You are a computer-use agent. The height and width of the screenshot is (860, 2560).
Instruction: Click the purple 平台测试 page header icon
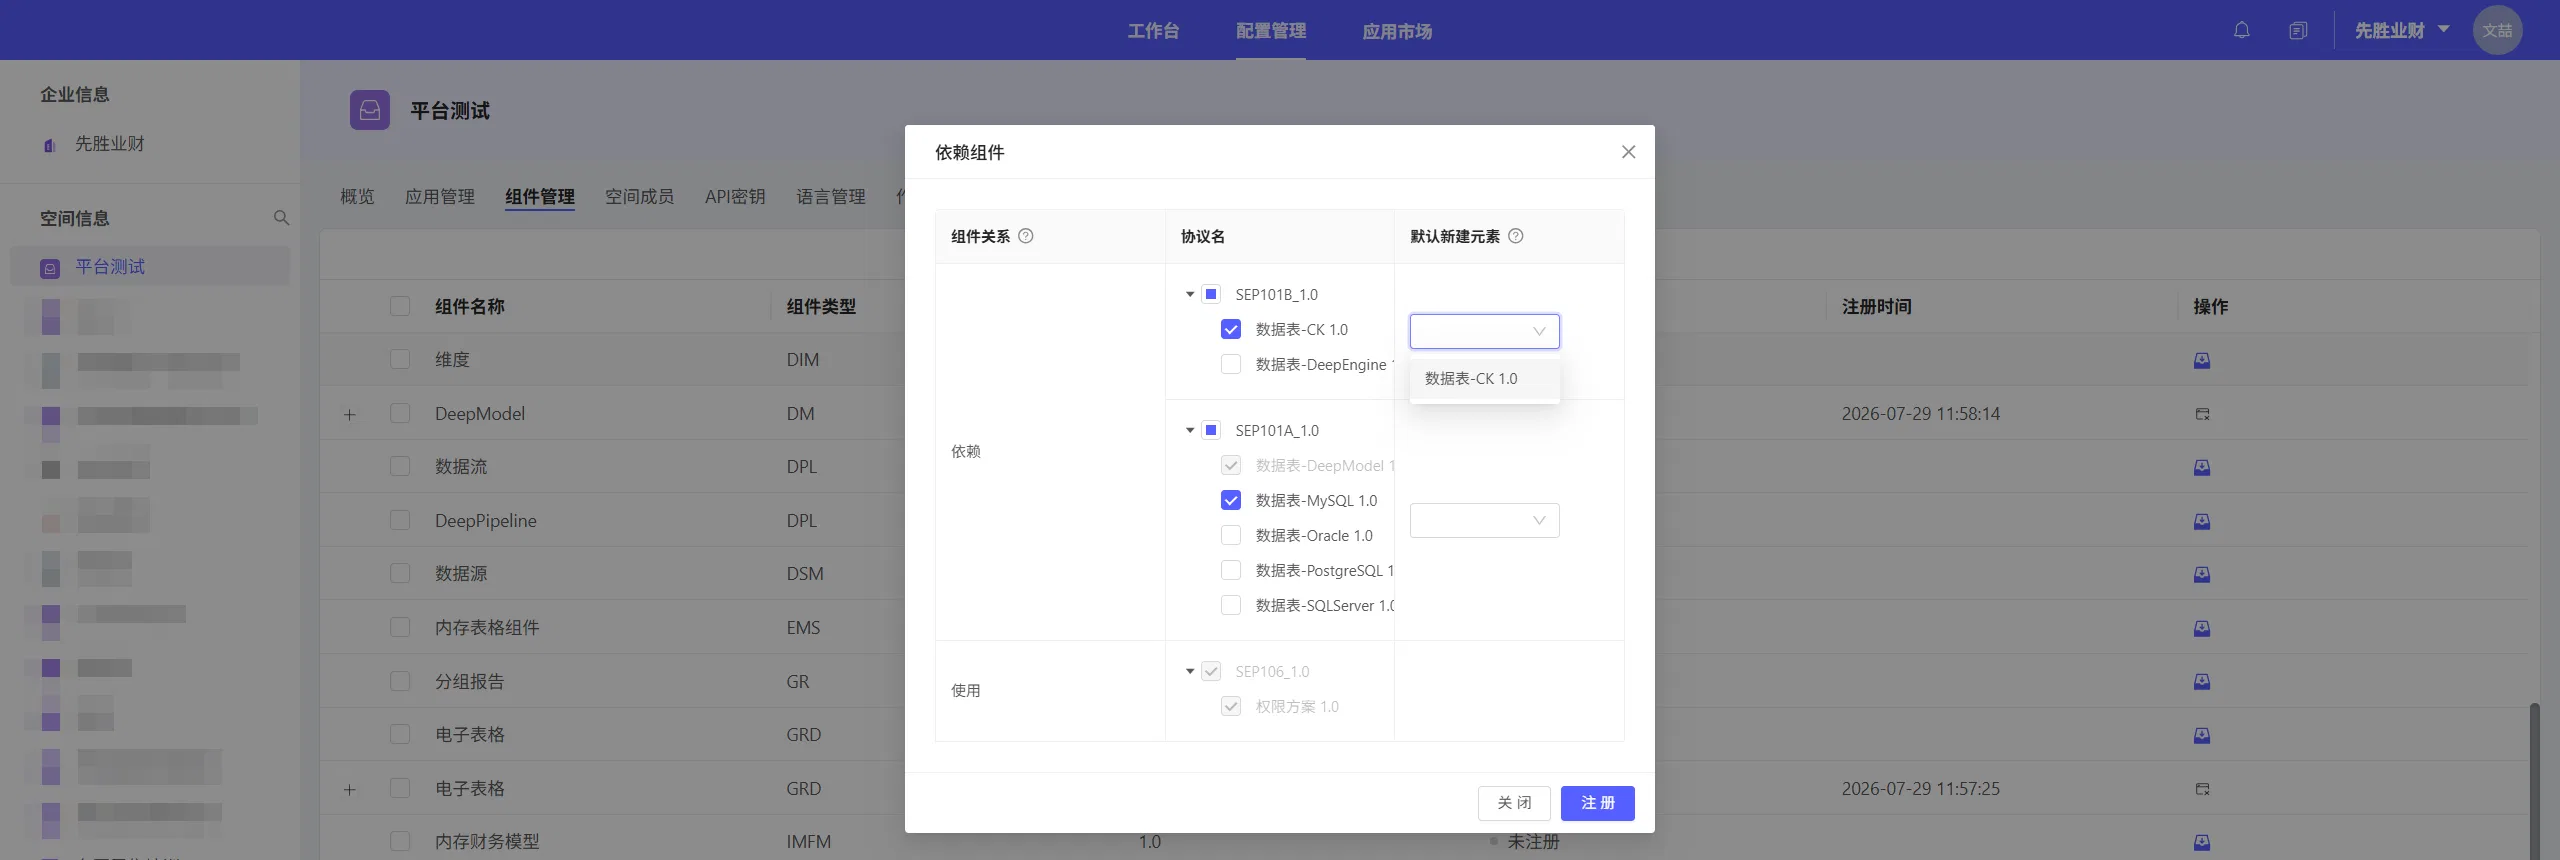click(370, 110)
